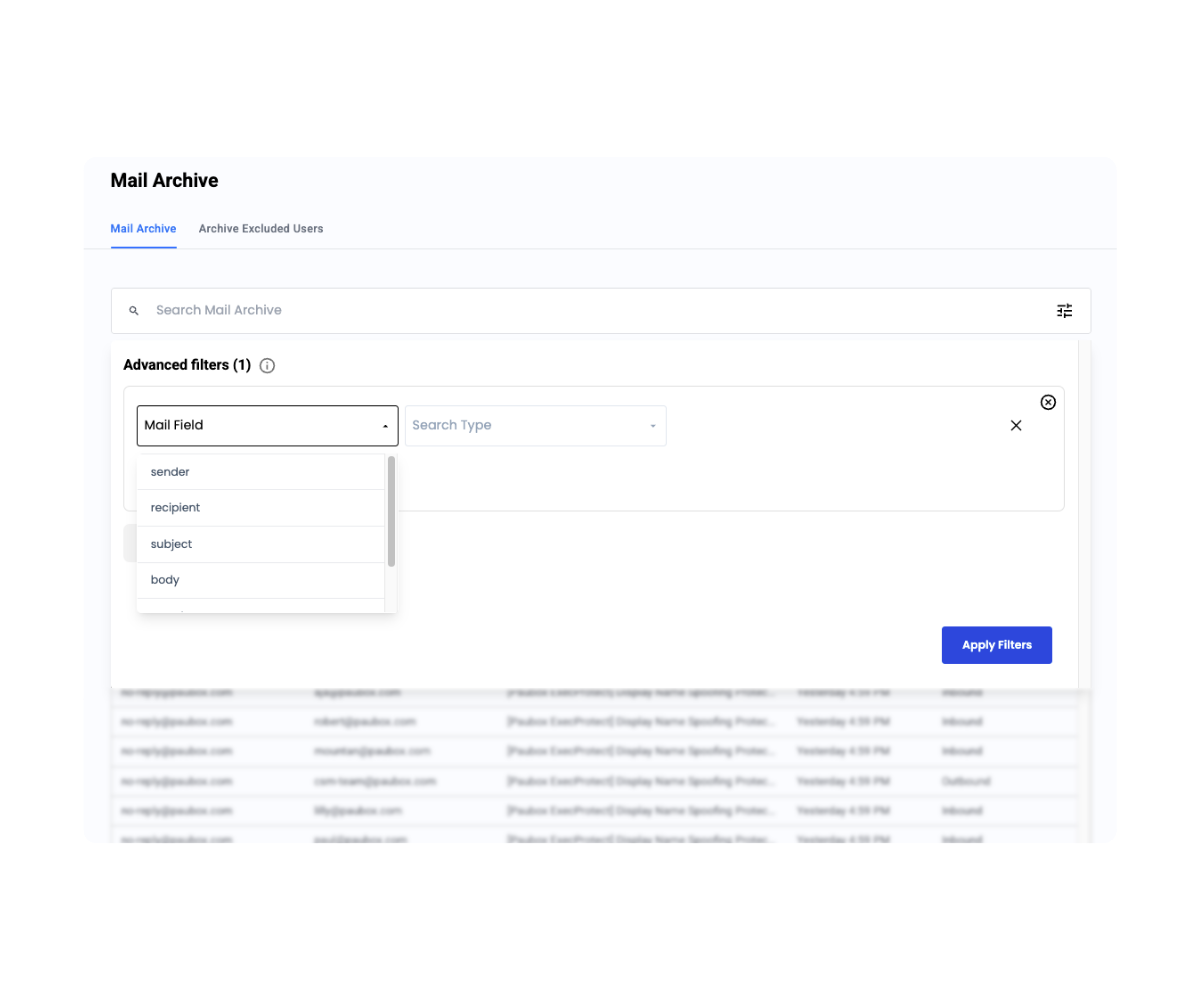Expand the Search Type dropdown arrow
Viewport: 1200px width, 1000px height.
652,426
